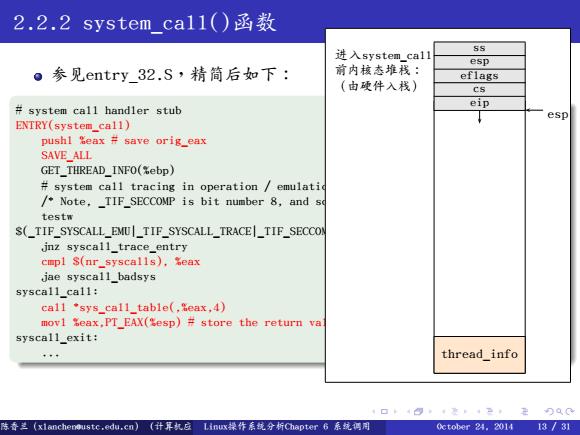Click the next section arrow navigation symbol
This screenshot has height=435, width=580.
coord(500,411)
